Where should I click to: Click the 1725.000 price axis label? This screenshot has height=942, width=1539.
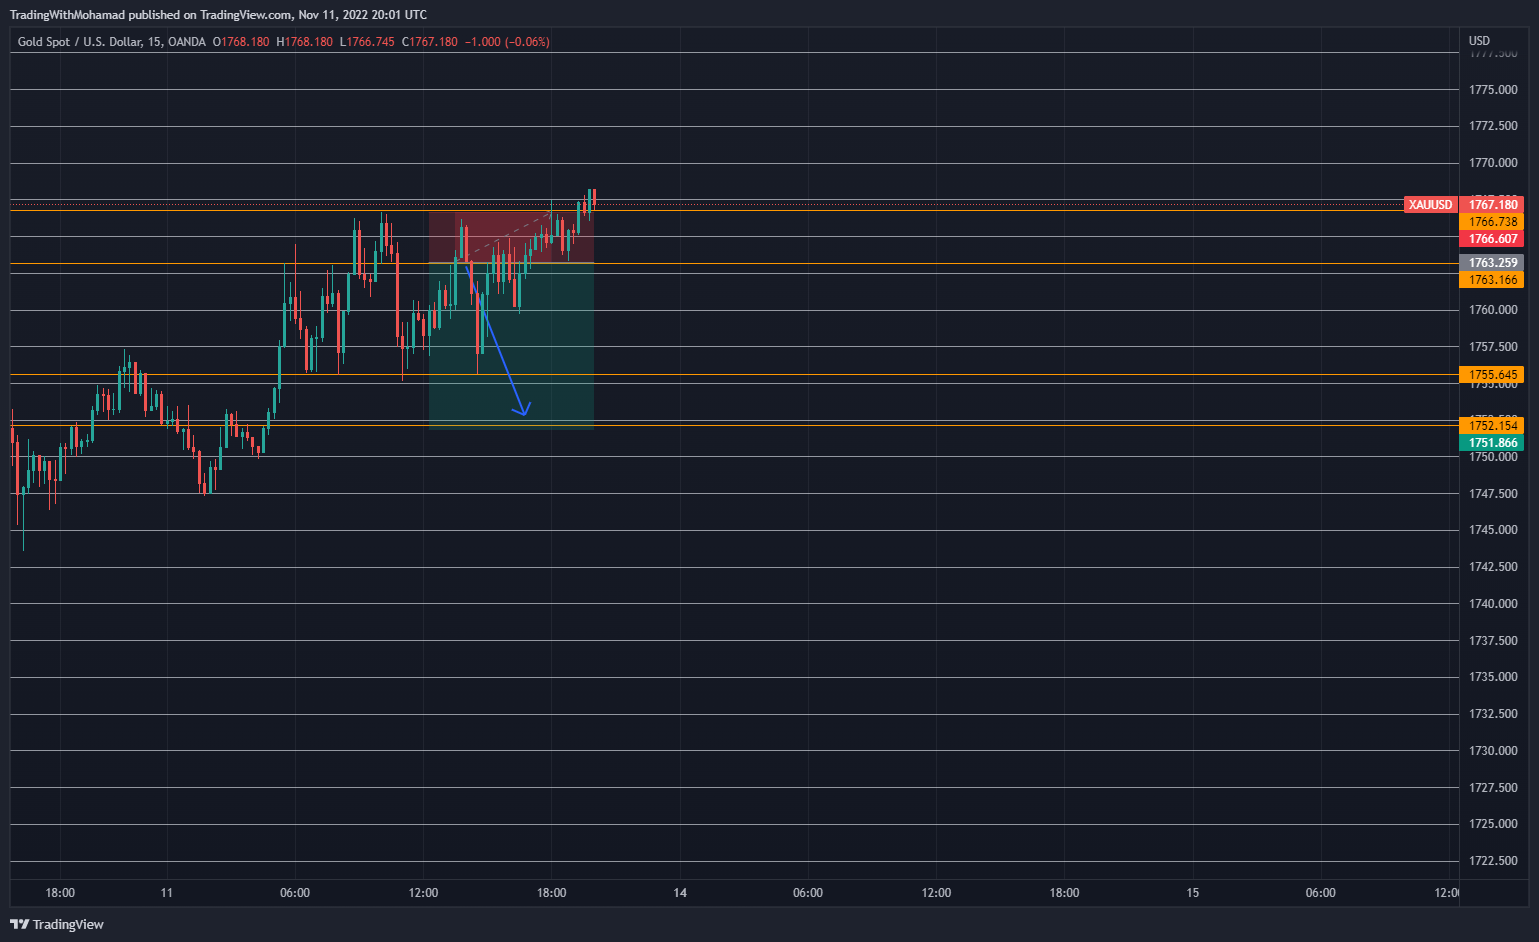click(1493, 824)
